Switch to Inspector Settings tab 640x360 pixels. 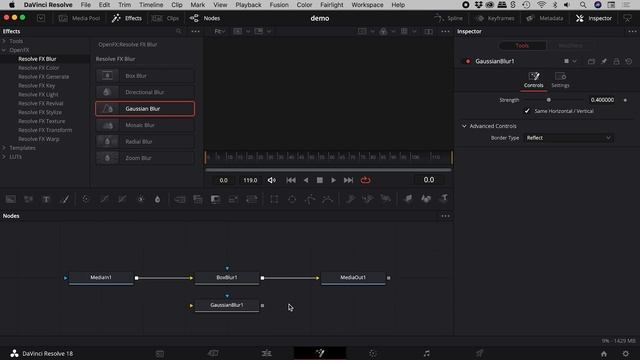[x=560, y=80]
